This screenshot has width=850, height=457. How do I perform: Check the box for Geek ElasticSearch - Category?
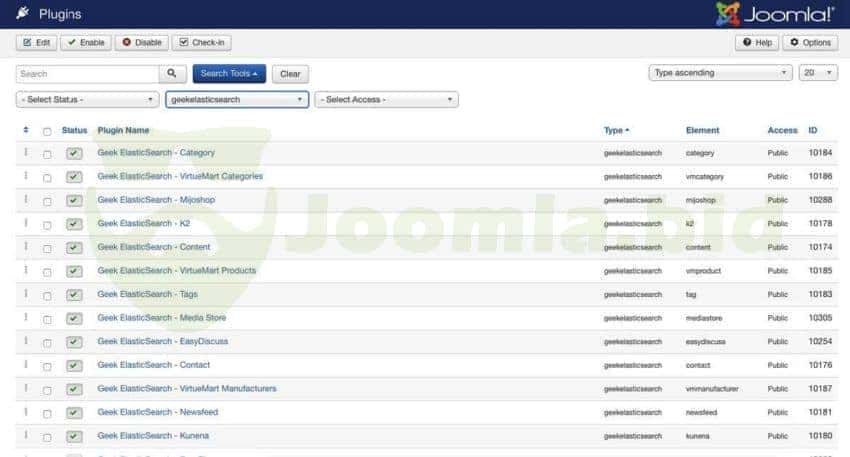(x=47, y=155)
